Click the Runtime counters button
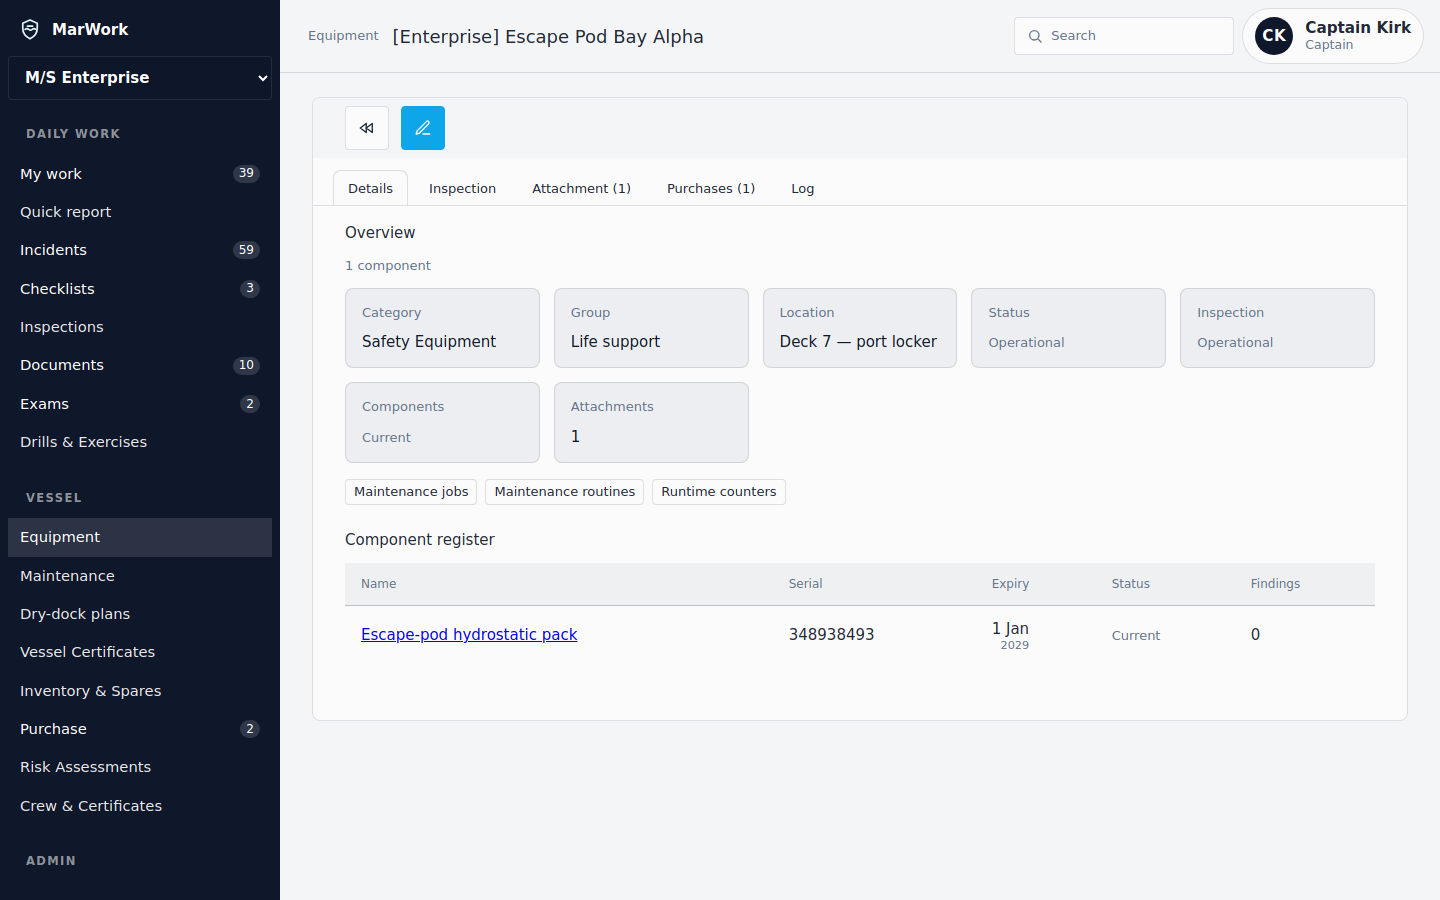Image resolution: width=1440 pixels, height=900 pixels. (x=719, y=492)
